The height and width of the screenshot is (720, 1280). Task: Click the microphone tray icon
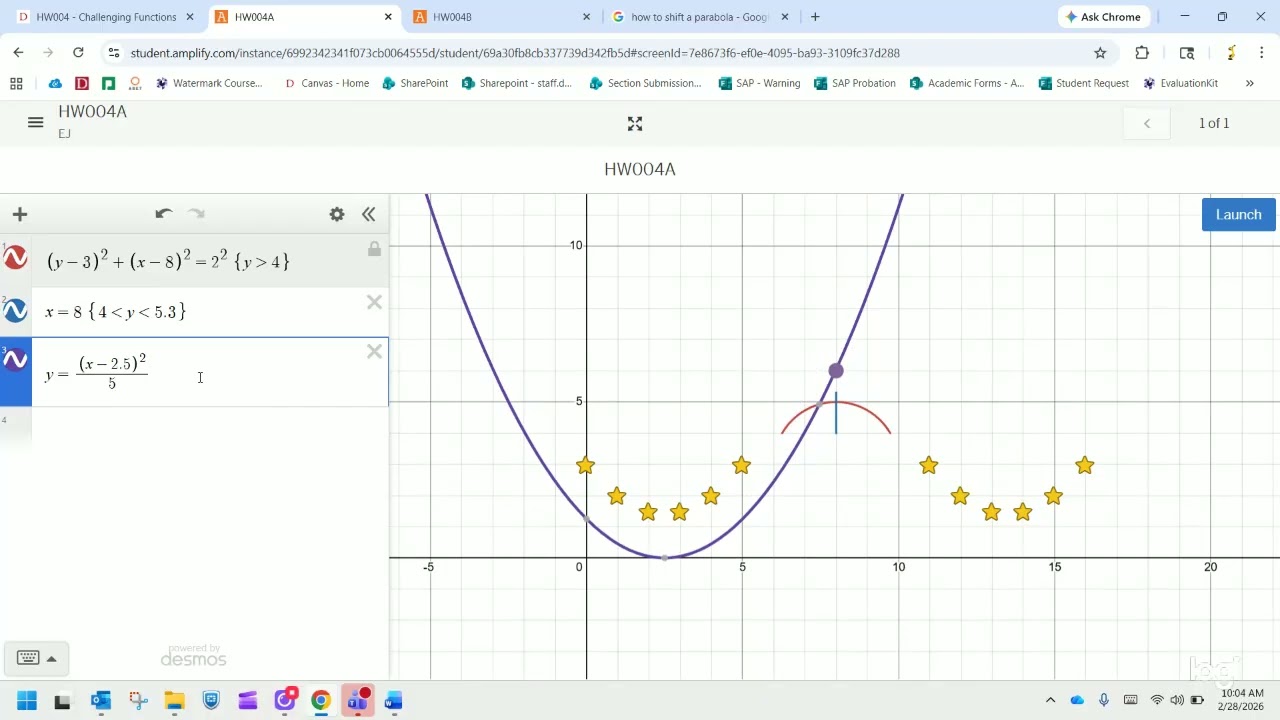1104,700
